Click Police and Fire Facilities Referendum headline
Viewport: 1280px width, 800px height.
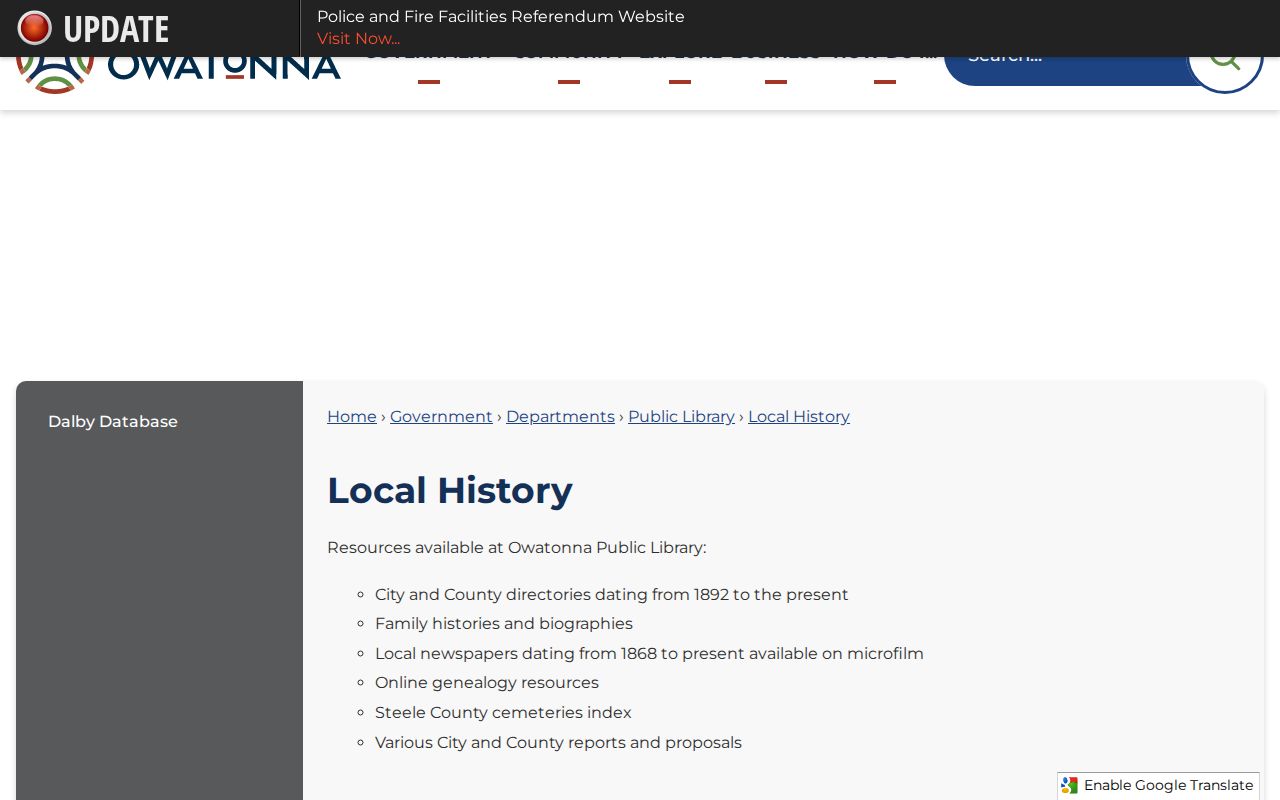(501, 17)
